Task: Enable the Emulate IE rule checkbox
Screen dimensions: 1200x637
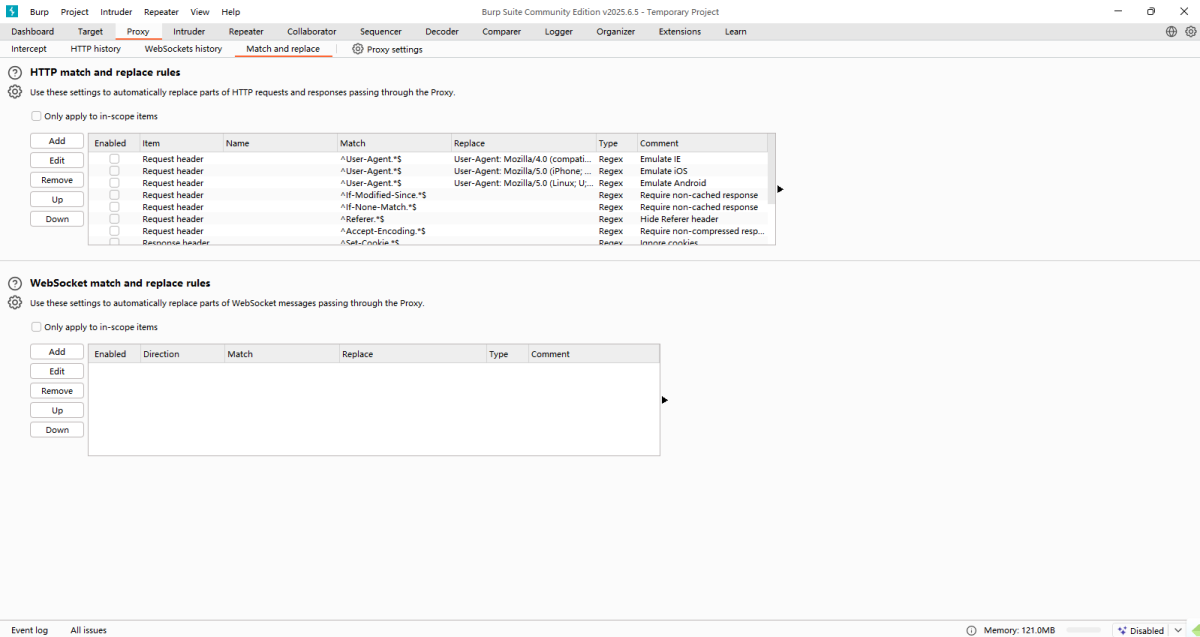Action: [115, 158]
